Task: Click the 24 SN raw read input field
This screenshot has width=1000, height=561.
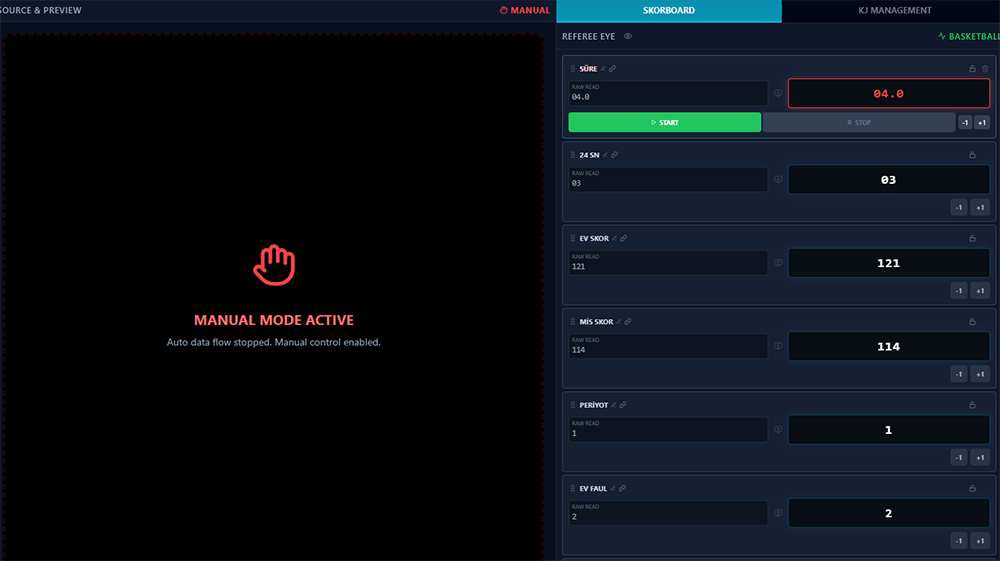Action: 668,179
